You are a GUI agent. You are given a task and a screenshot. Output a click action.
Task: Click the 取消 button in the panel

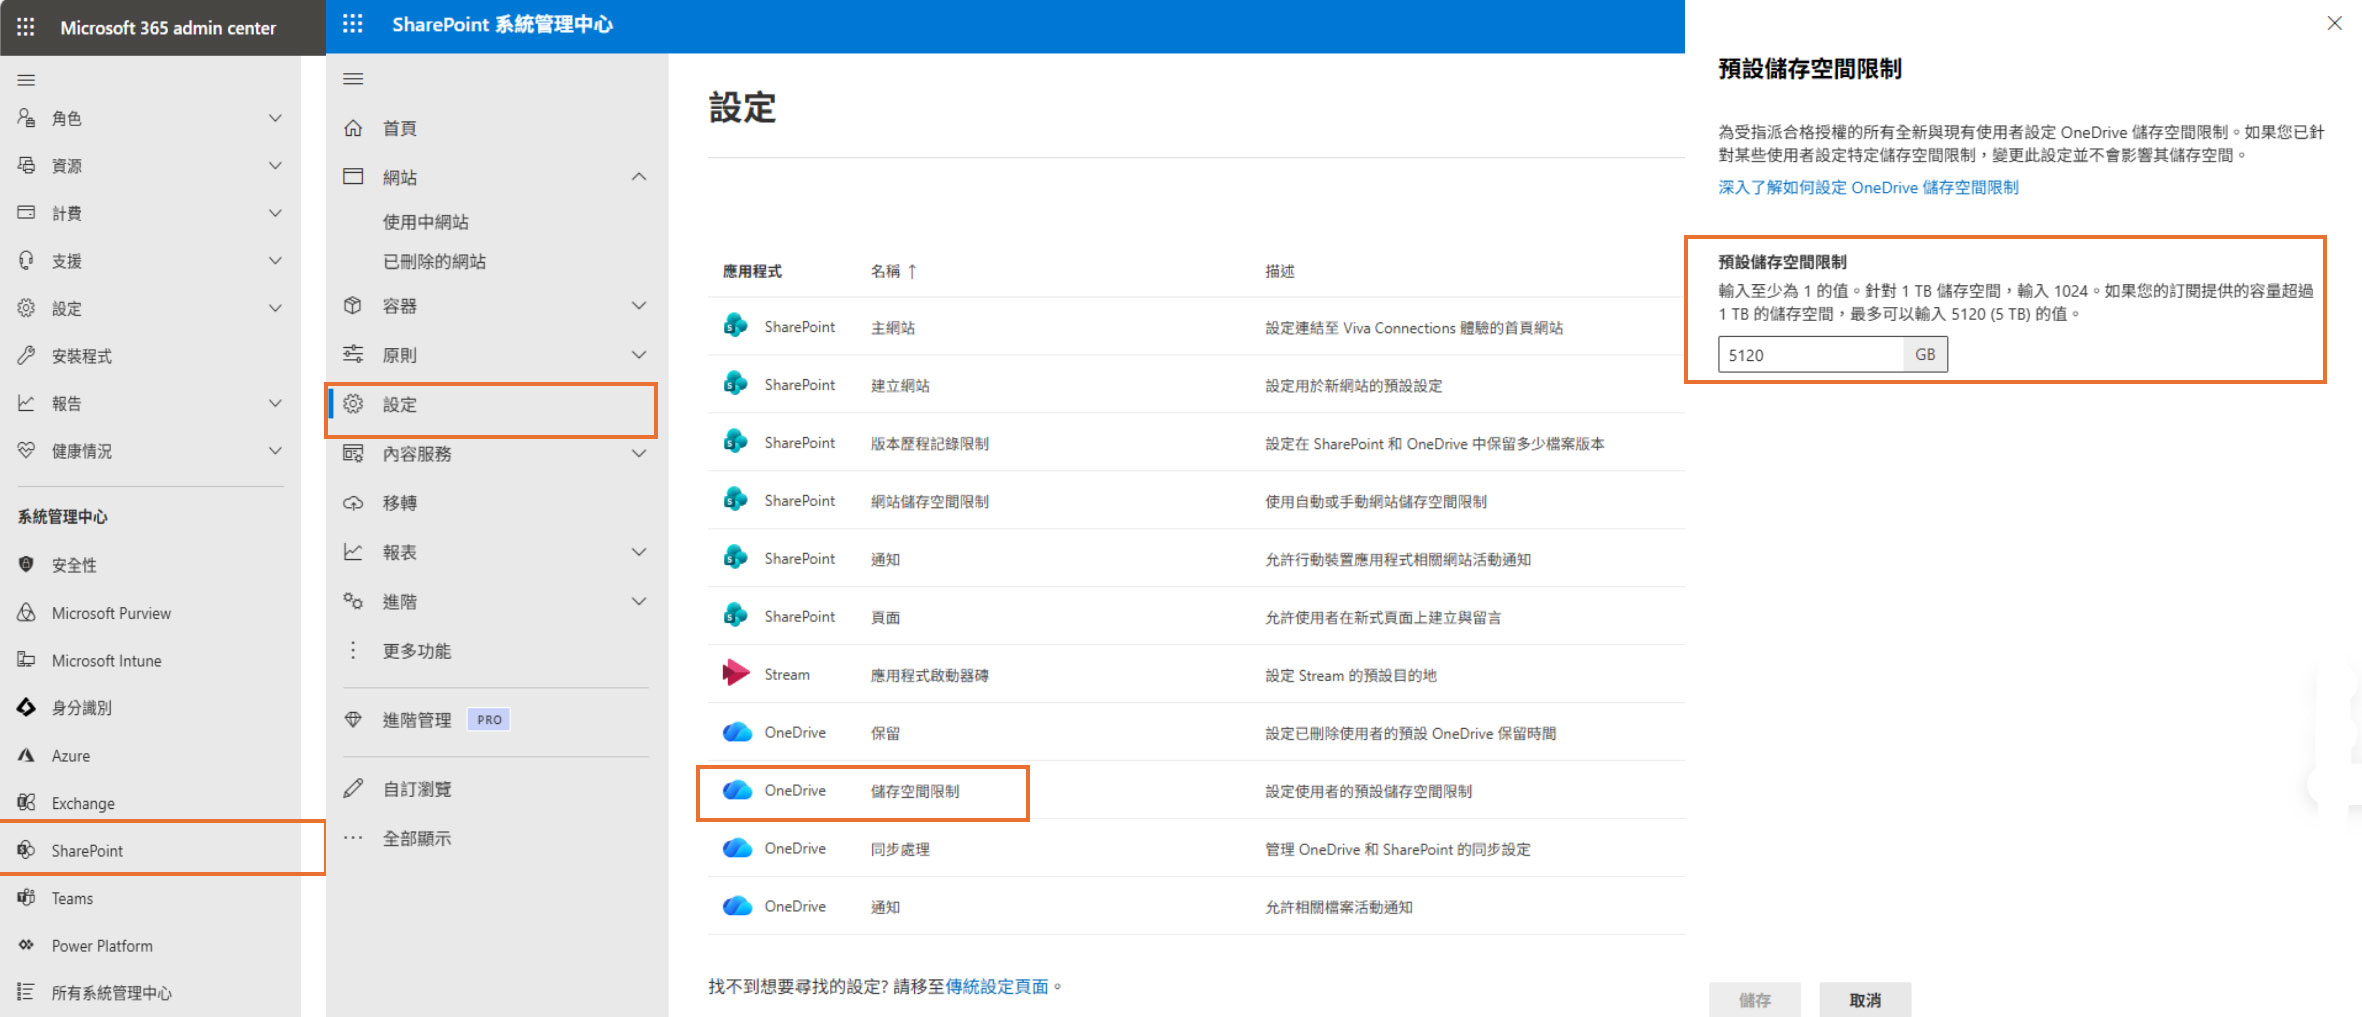click(1865, 999)
